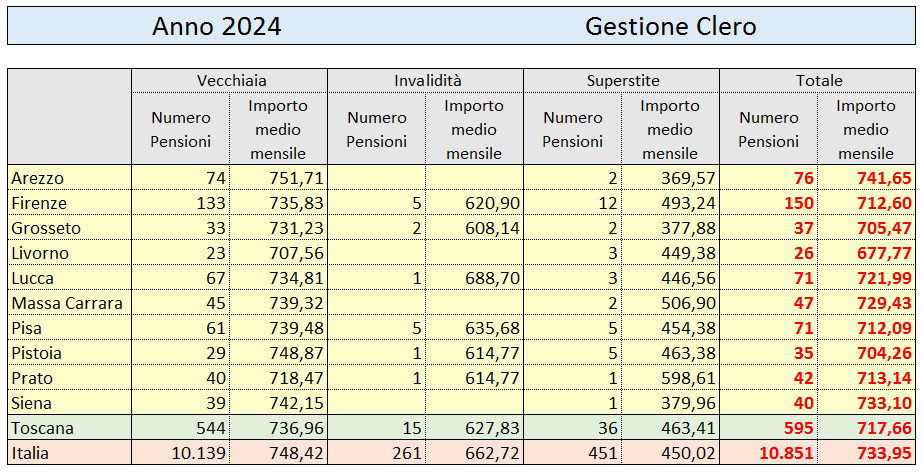Click the Anno 2024 title

217,26
